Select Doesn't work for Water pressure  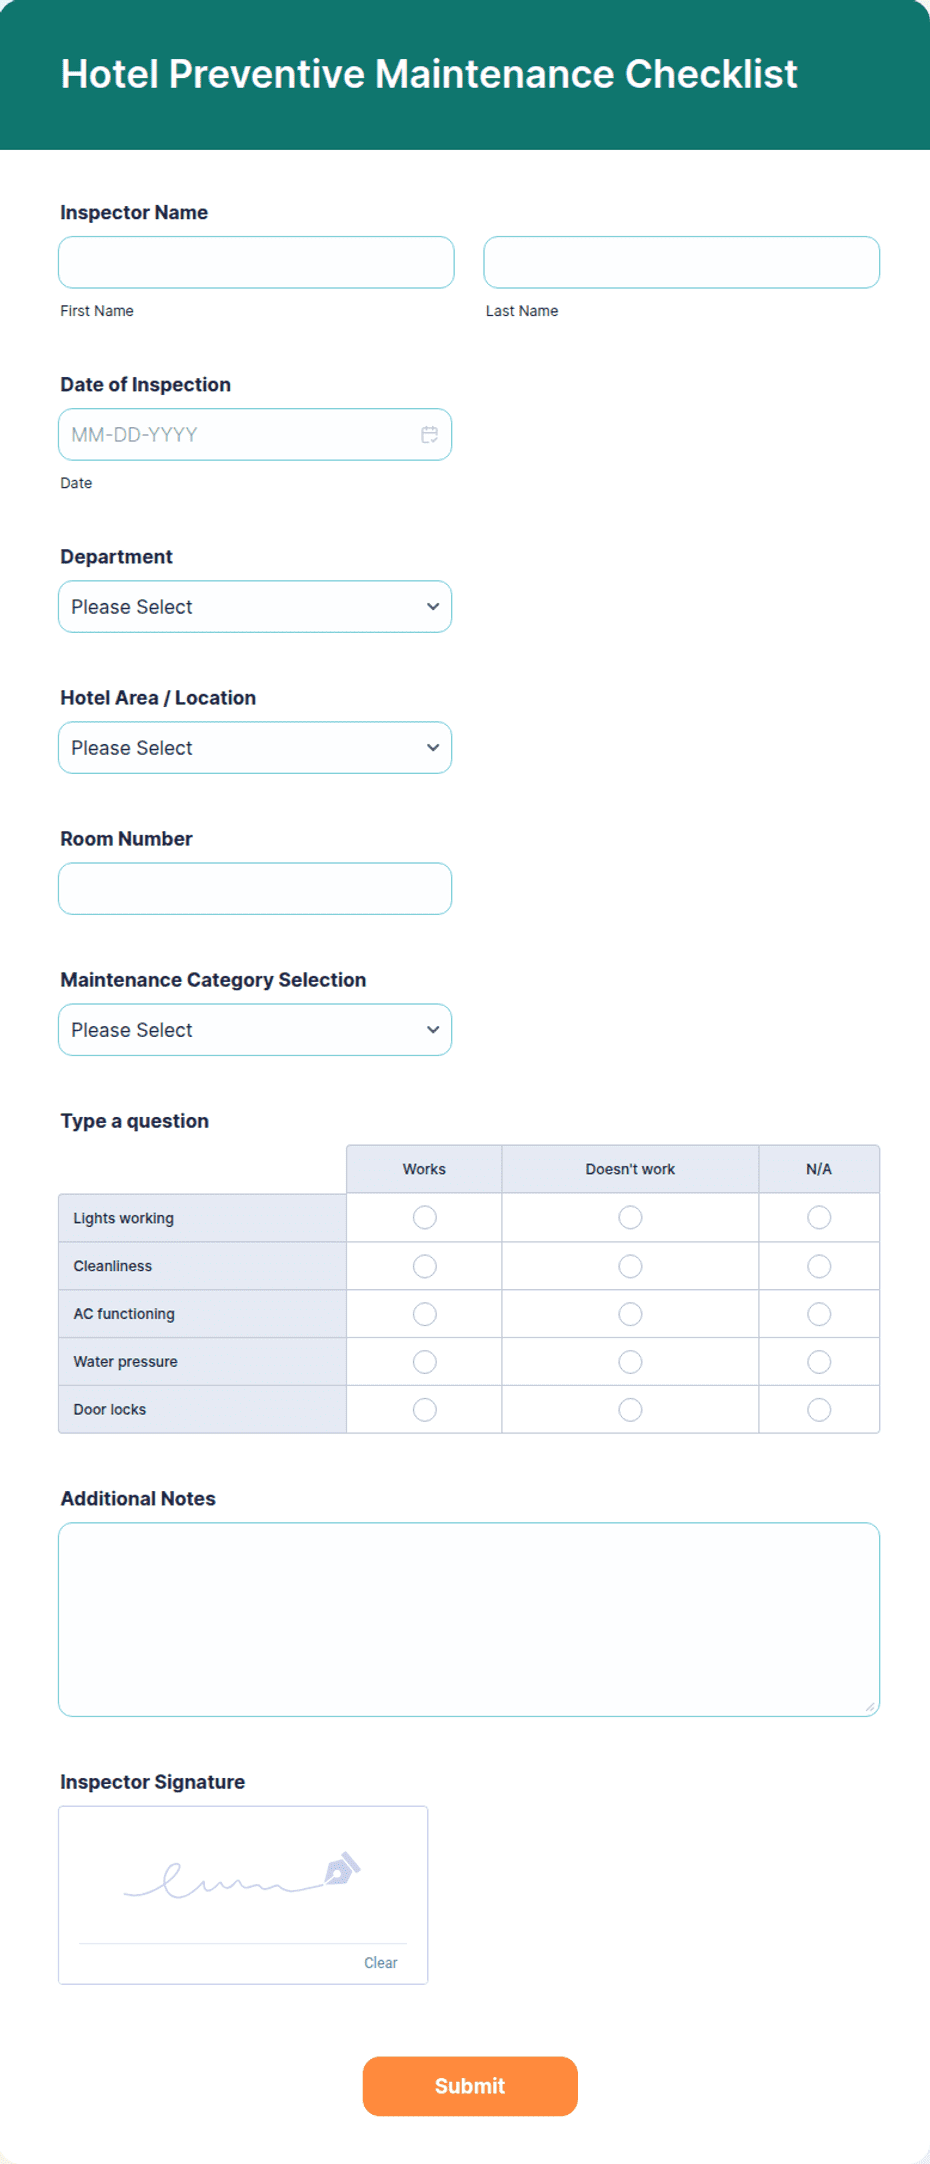point(629,1361)
